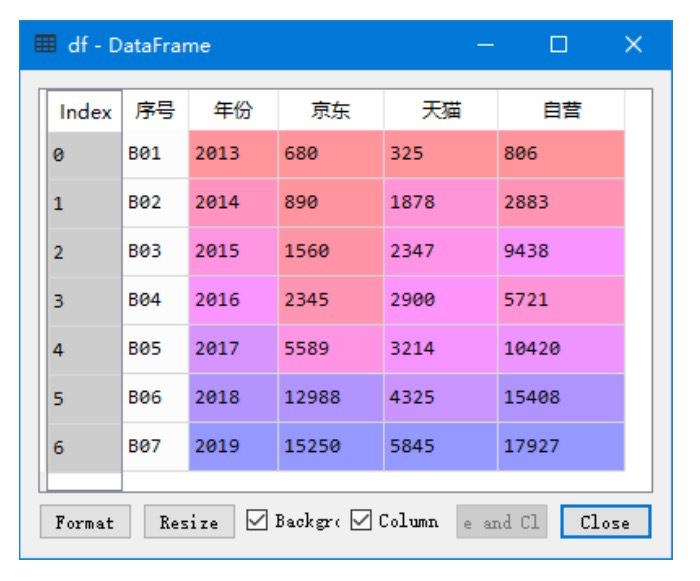
Task: Click the Close button
Action: pos(605,522)
